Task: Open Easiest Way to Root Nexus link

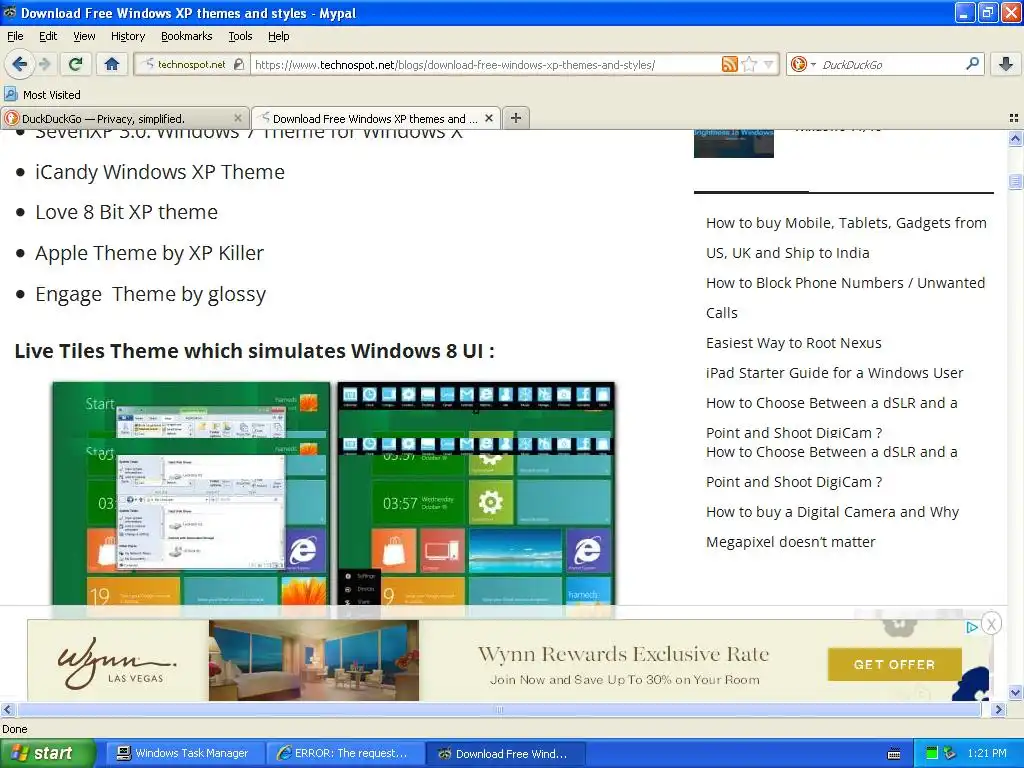Action: point(793,343)
